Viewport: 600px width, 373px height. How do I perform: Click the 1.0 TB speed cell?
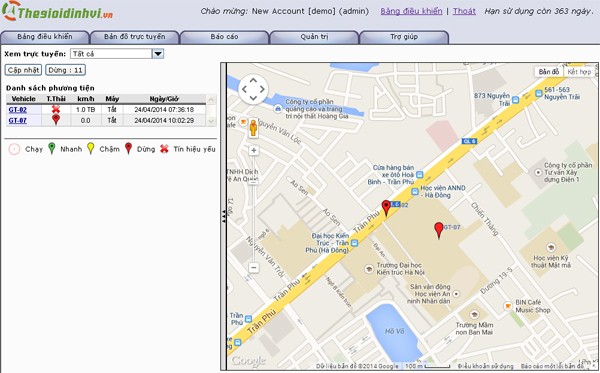[86, 110]
